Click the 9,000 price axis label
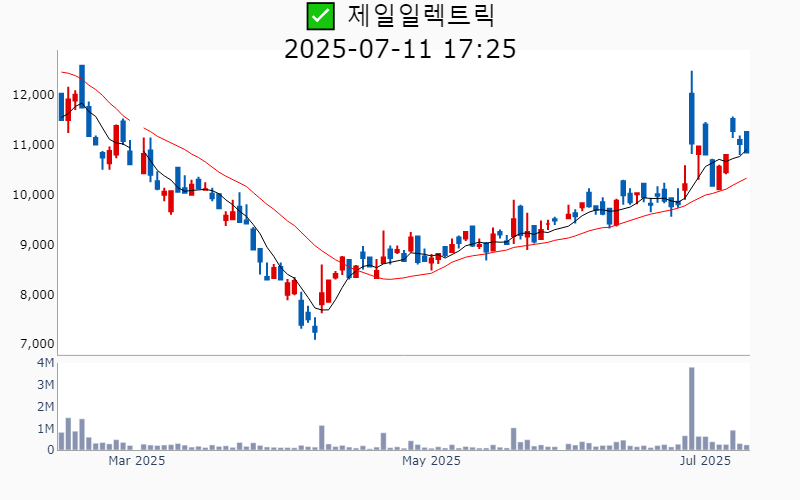 click(x=37, y=245)
